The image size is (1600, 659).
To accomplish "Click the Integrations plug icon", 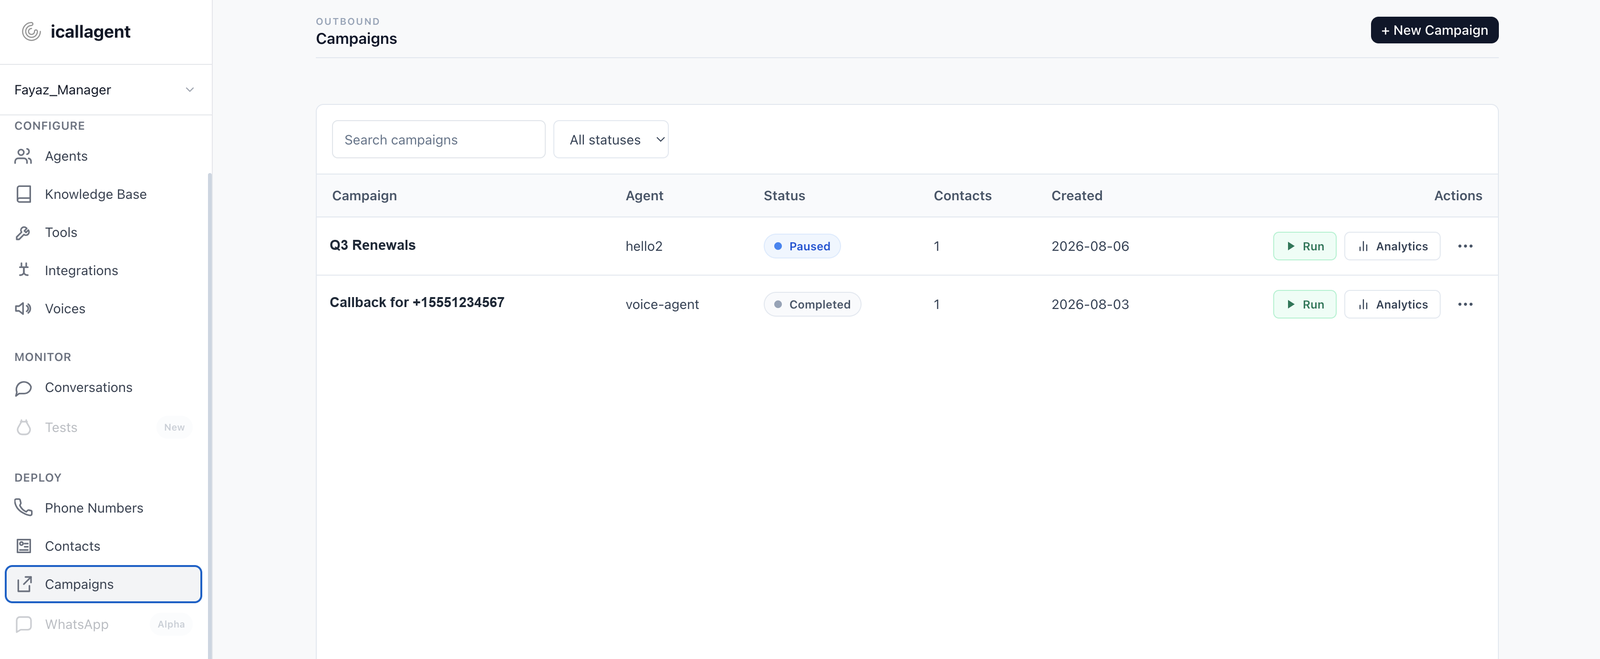I will pos(24,270).
